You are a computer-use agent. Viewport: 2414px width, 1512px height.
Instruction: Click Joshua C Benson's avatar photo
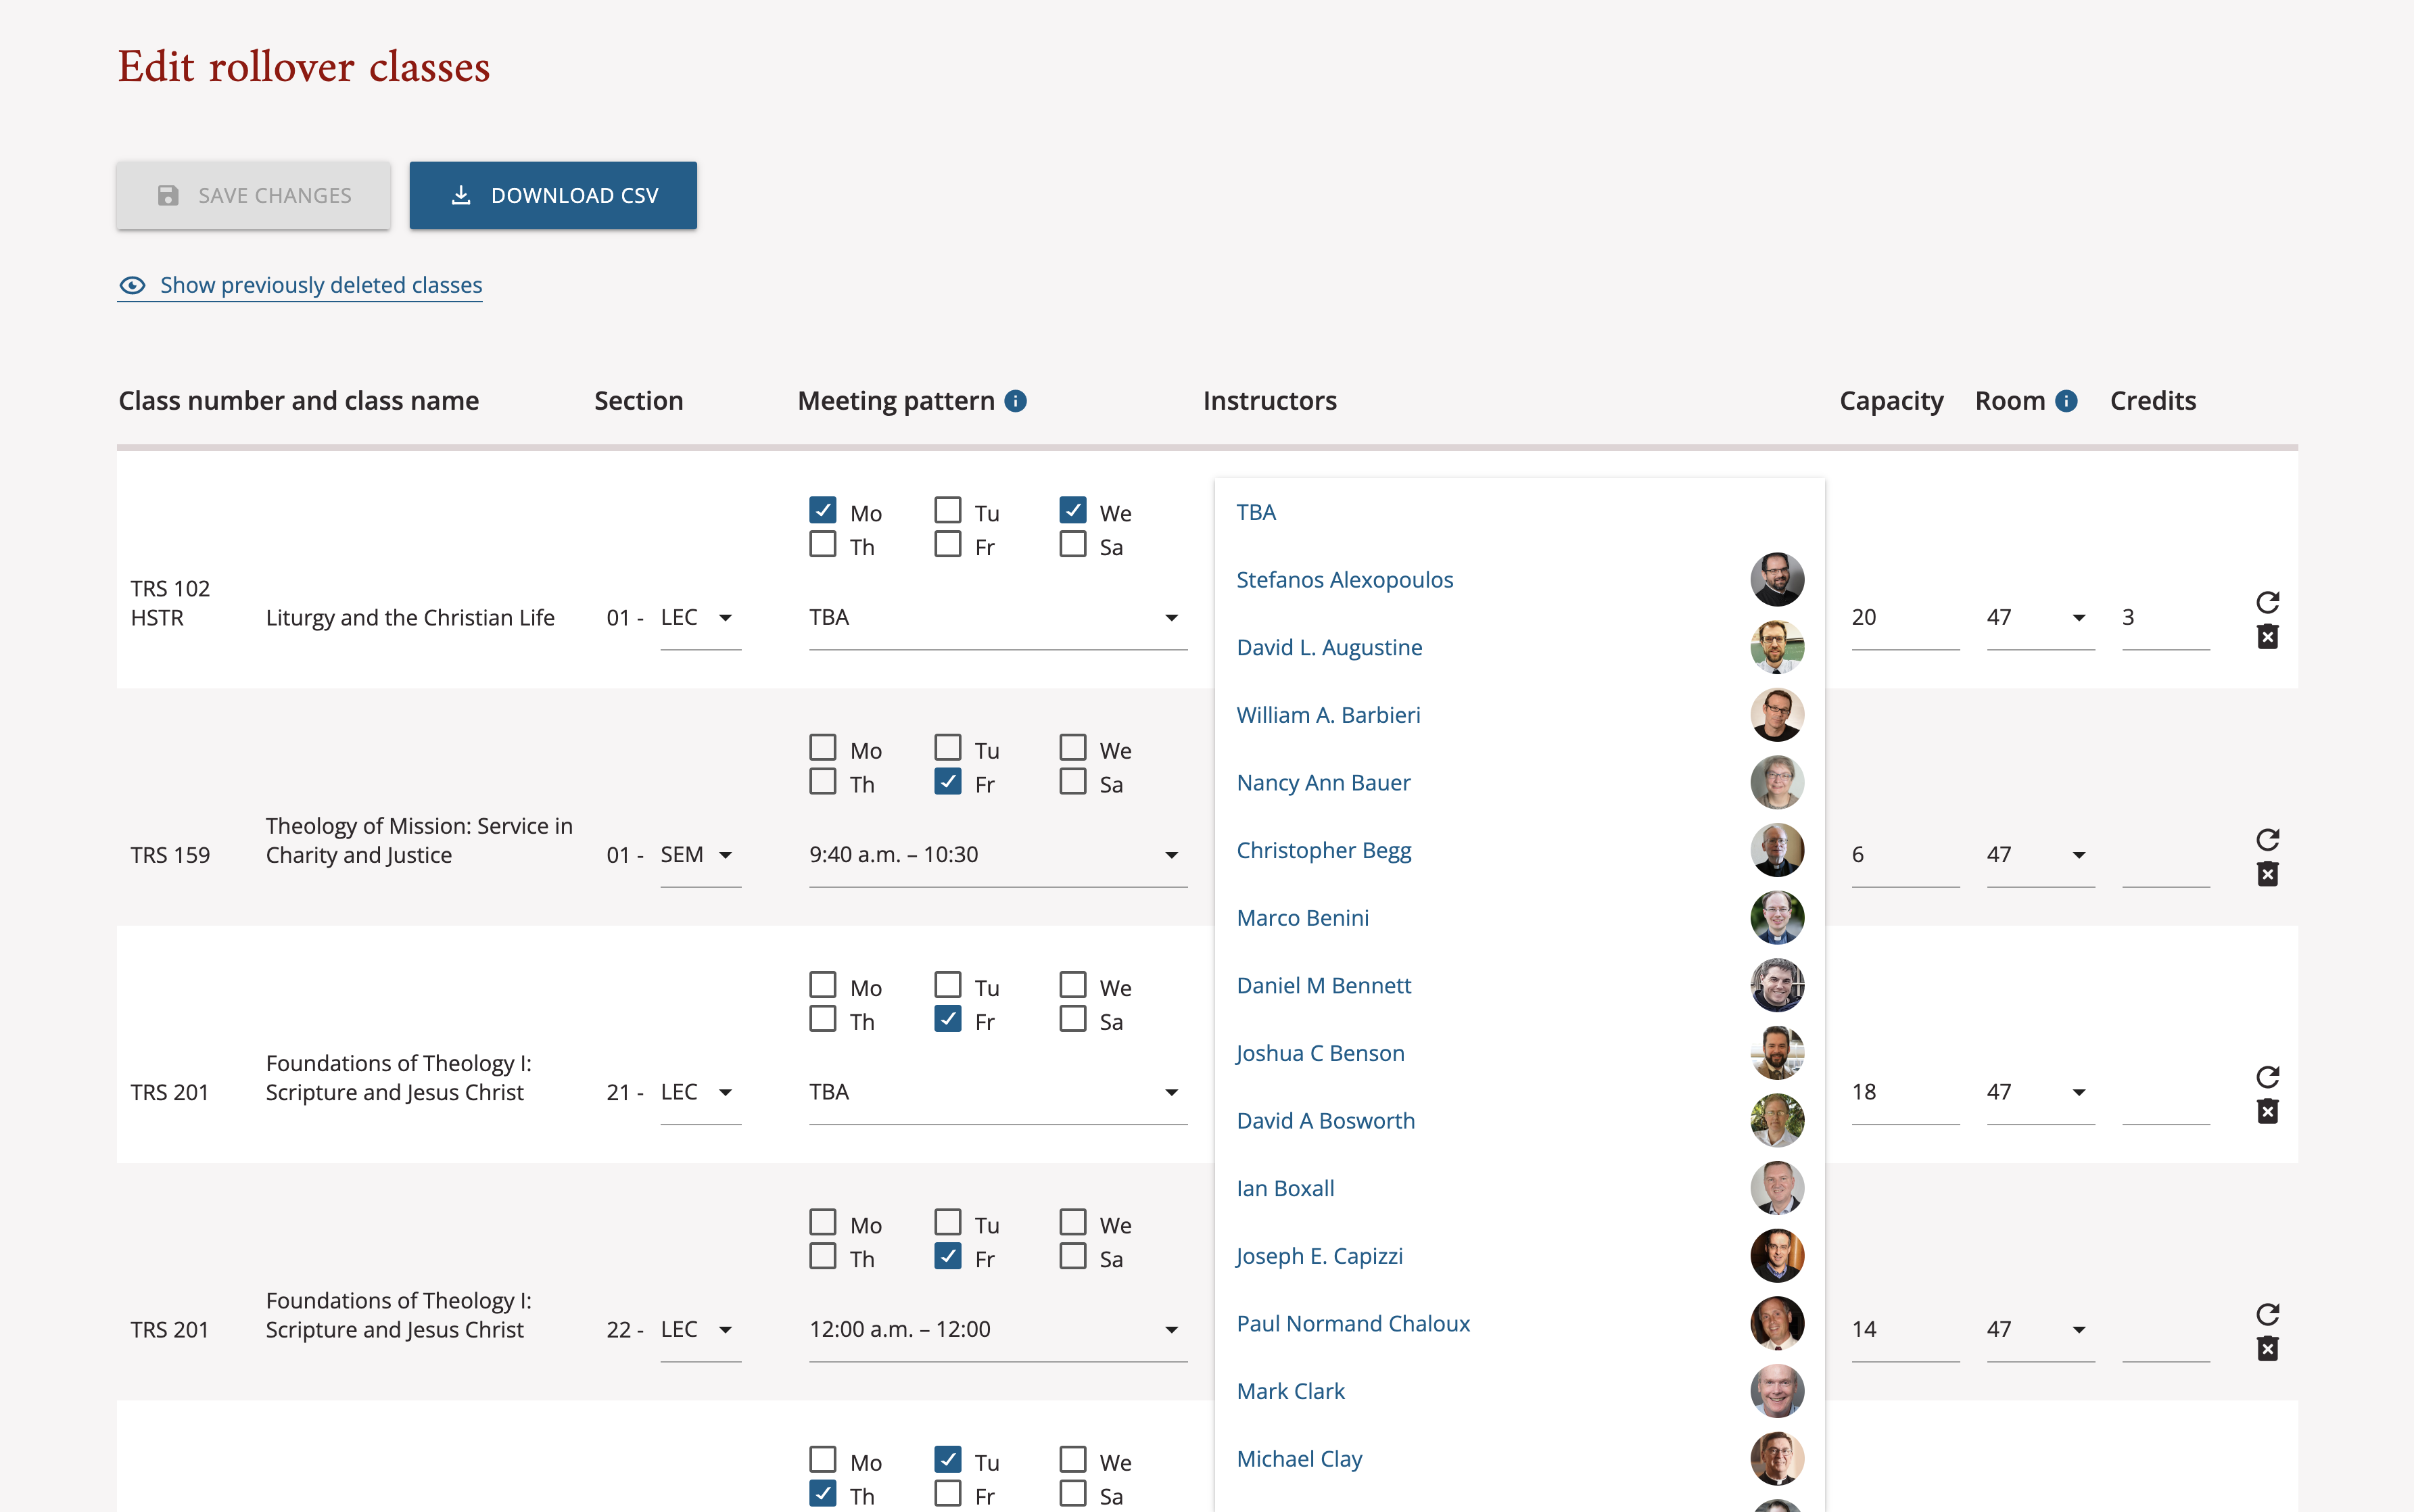[x=1777, y=1053]
